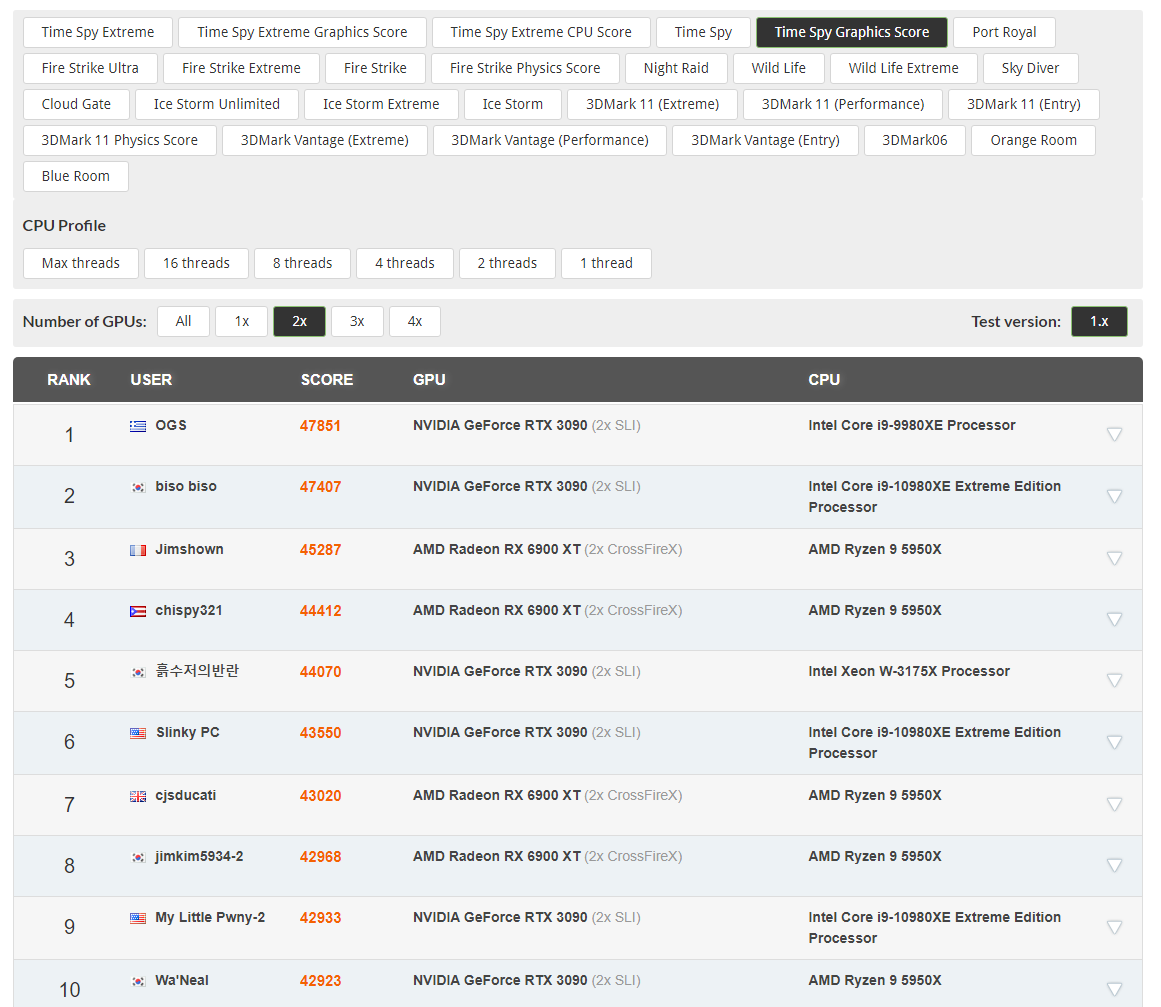Click the flag icon next to Wa'Neal
Viewport: 1161px width, 1007px height.
[138, 981]
